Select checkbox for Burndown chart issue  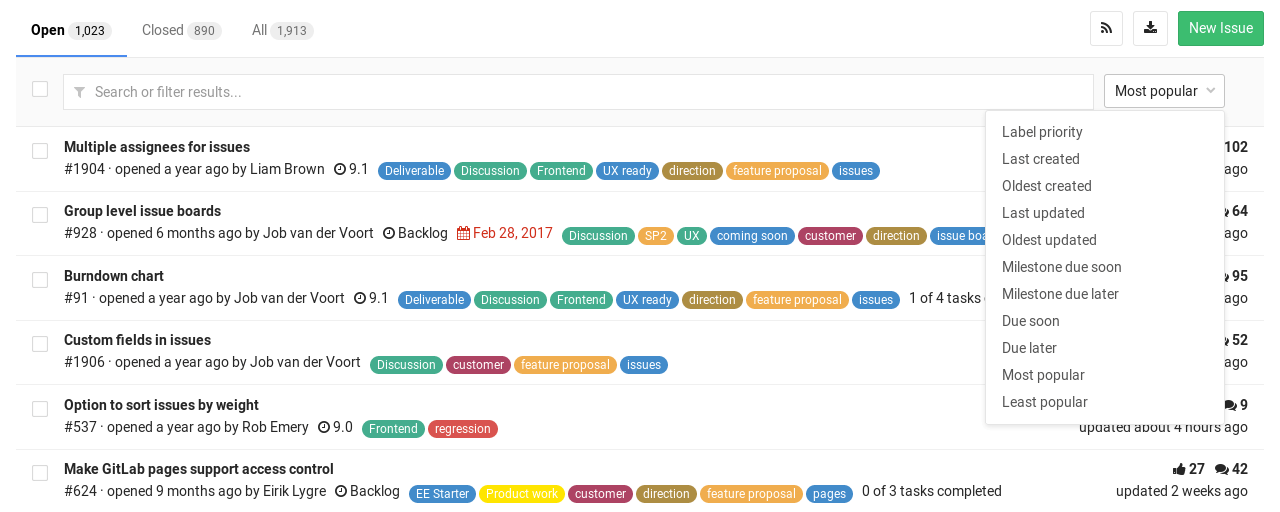[x=40, y=280]
